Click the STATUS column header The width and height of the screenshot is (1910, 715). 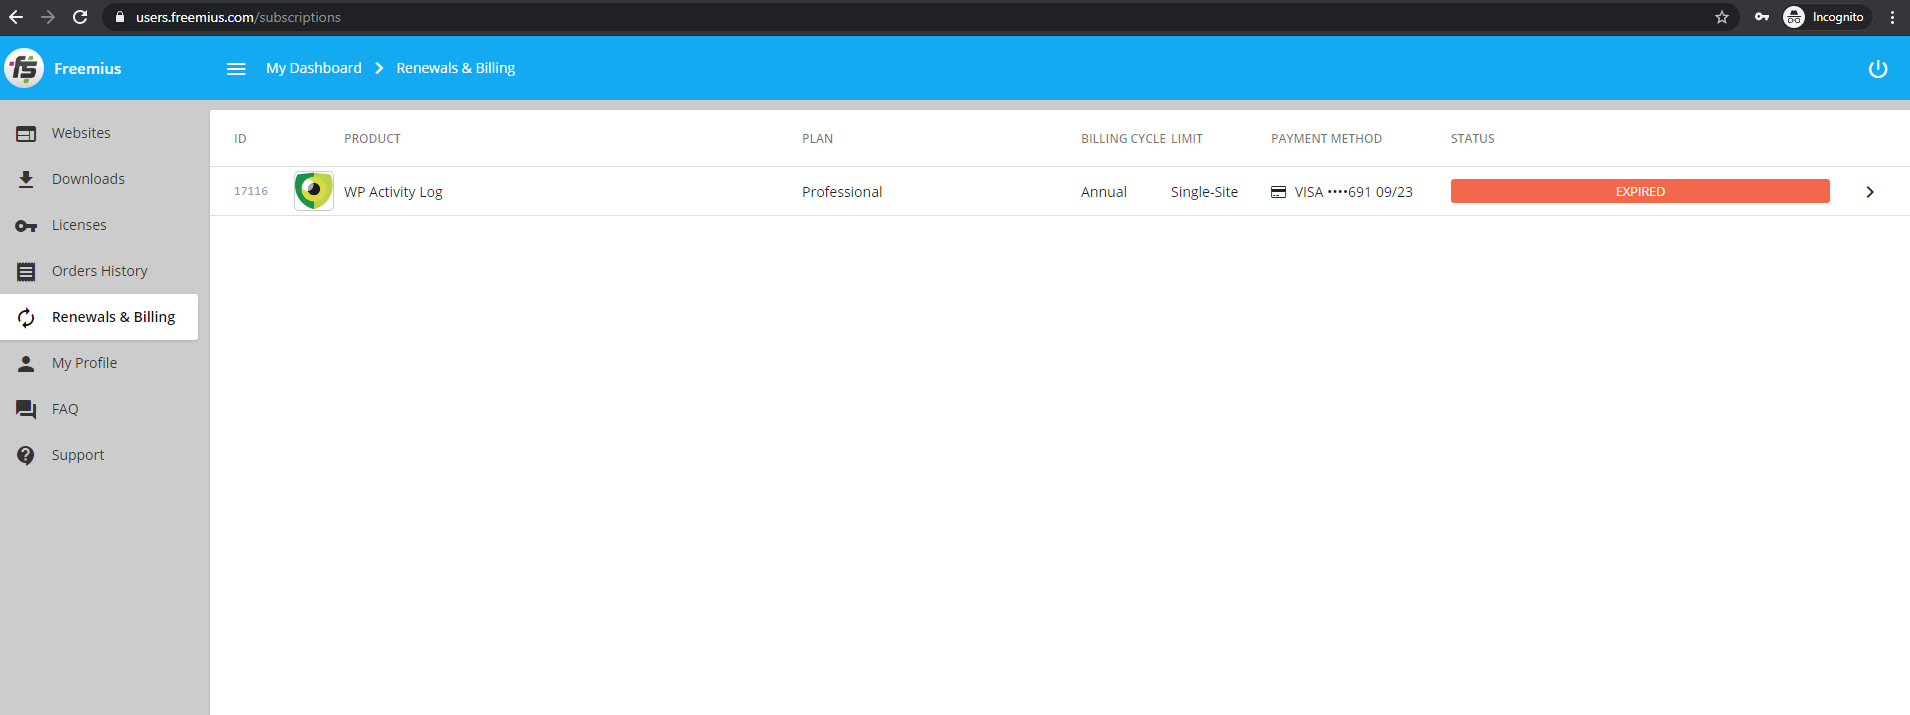1473,139
